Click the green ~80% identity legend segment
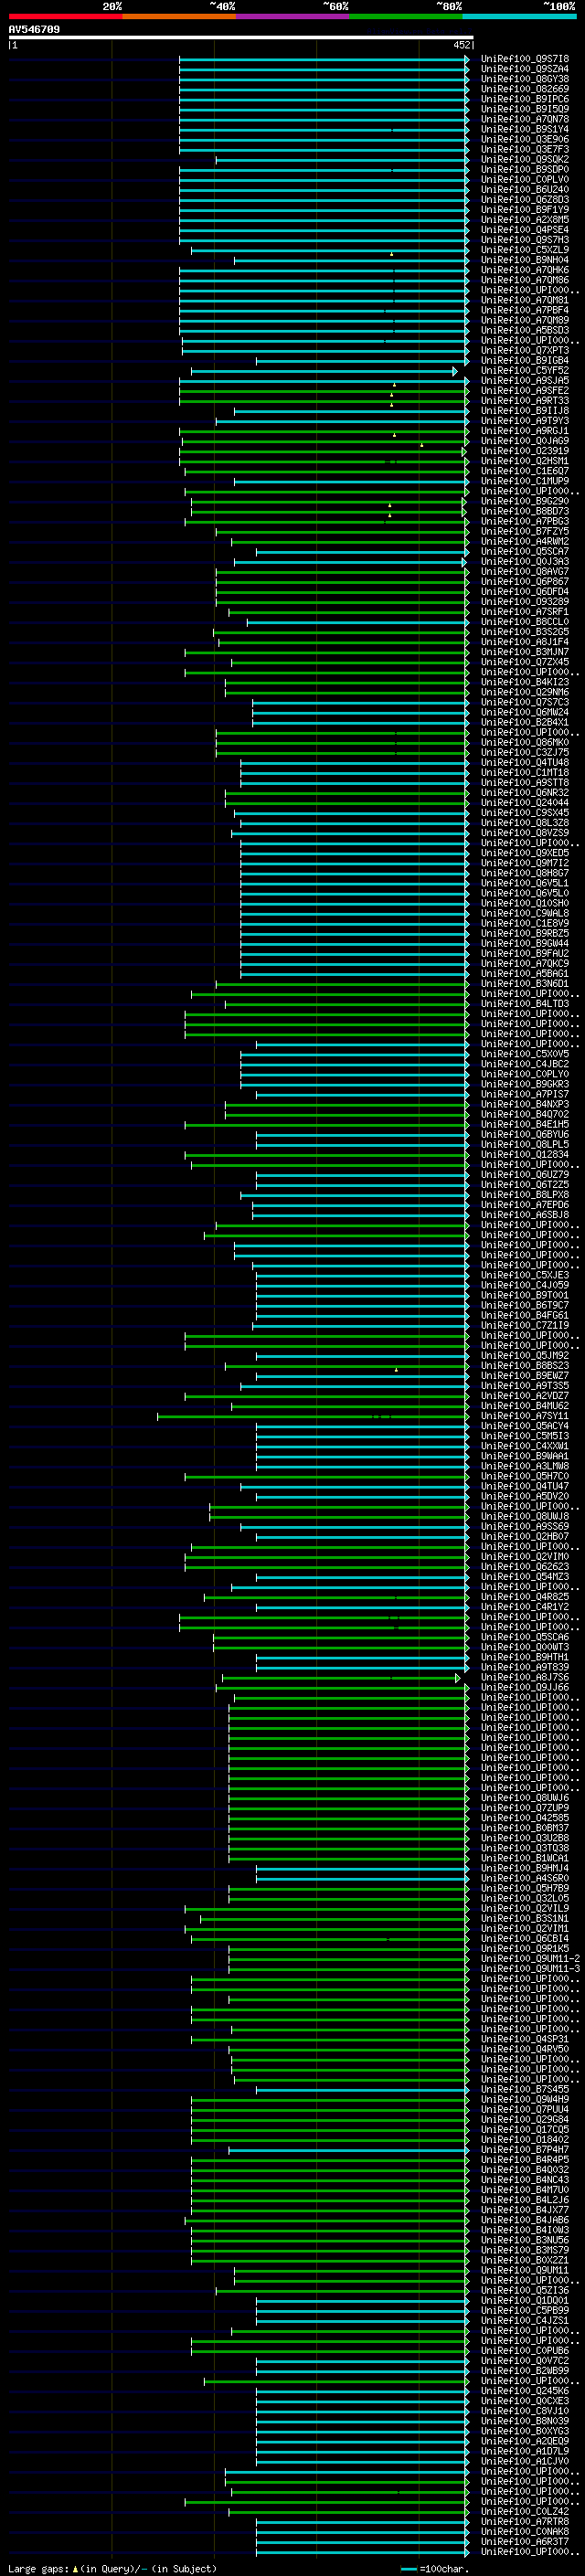The image size is (585, 2576). pos(406,16)
